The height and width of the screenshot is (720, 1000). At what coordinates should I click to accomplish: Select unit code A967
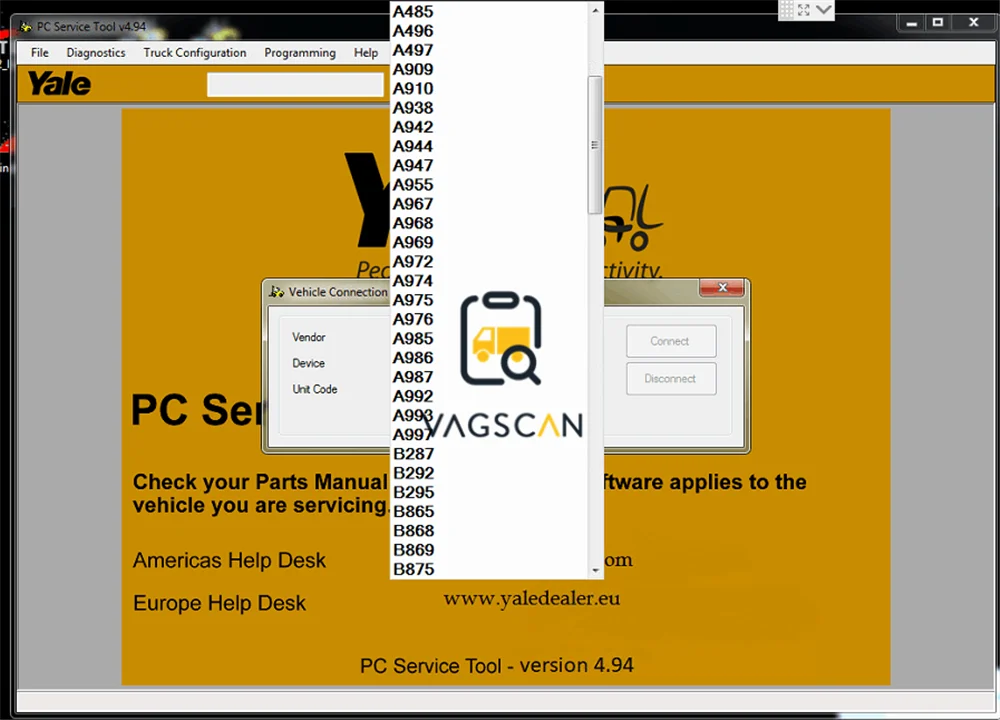point(489,203)
